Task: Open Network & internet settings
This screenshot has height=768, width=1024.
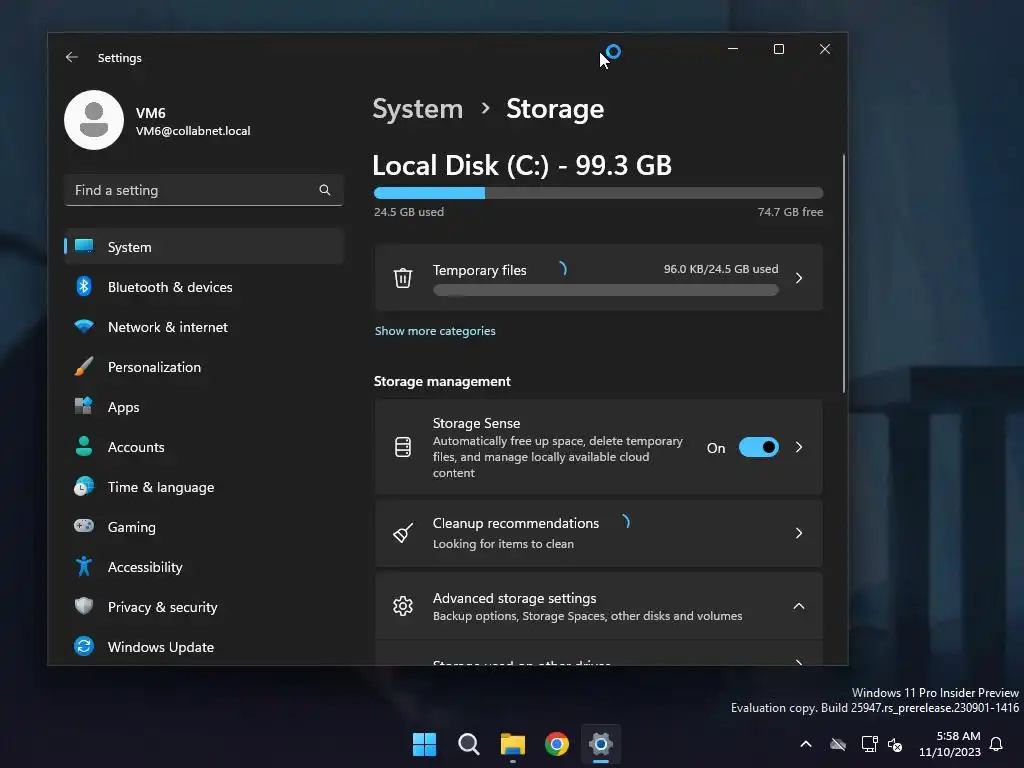Action: click(204, 327)
